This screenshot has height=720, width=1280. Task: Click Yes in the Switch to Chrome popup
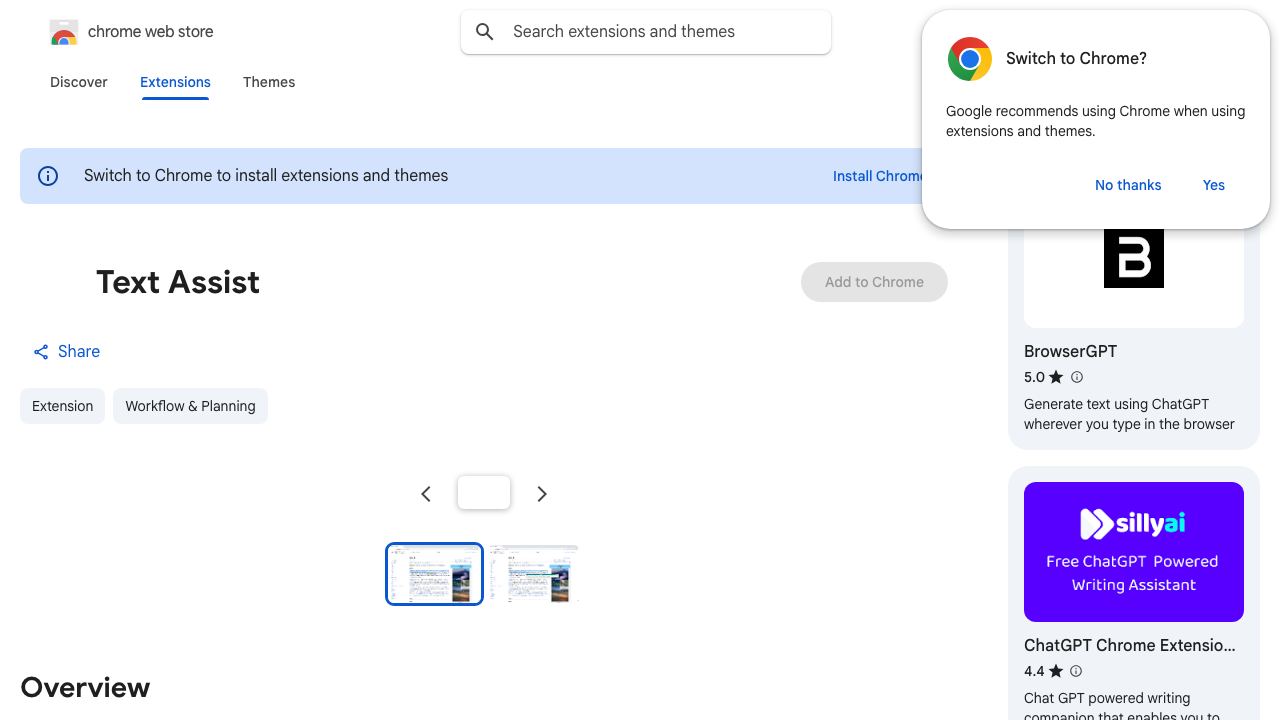tap(1214, 185)
